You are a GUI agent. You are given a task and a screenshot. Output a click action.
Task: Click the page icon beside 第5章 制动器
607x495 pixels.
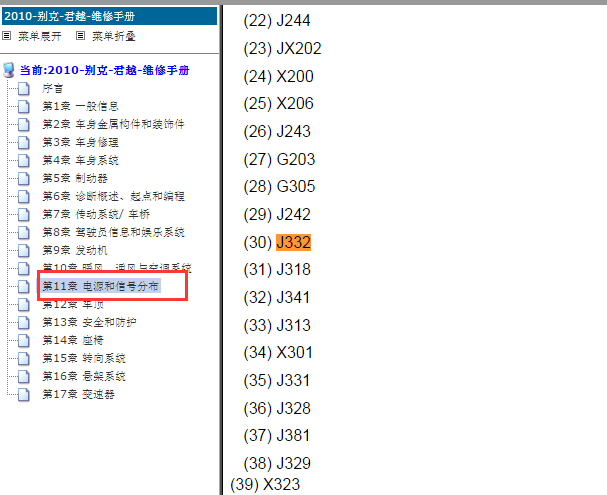[x=24, y=178]
